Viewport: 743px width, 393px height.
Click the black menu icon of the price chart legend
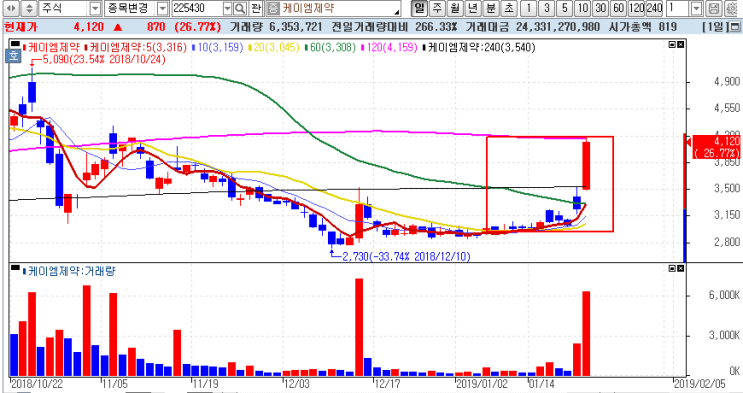[x=15, y=45]
